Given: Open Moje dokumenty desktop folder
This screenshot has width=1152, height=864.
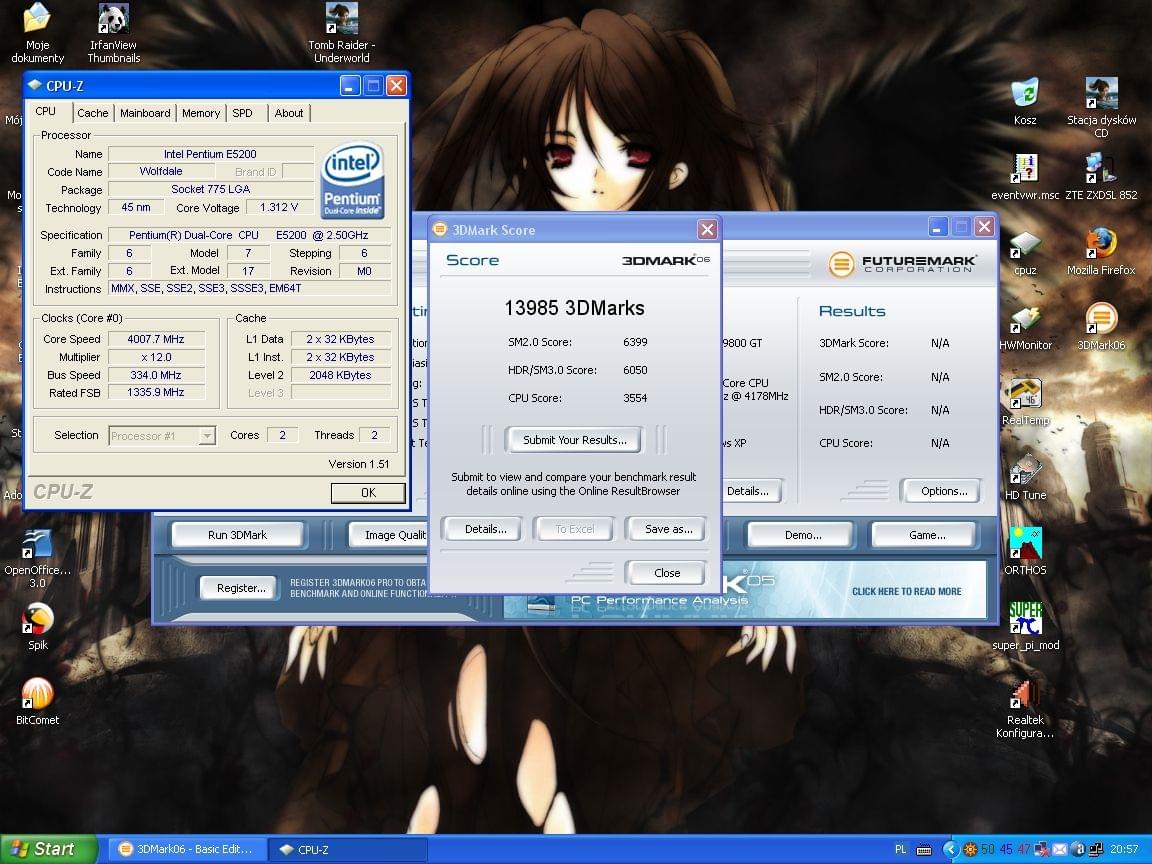Looking at the screenshot, I should pyautogui.click(x=37, y=33).
